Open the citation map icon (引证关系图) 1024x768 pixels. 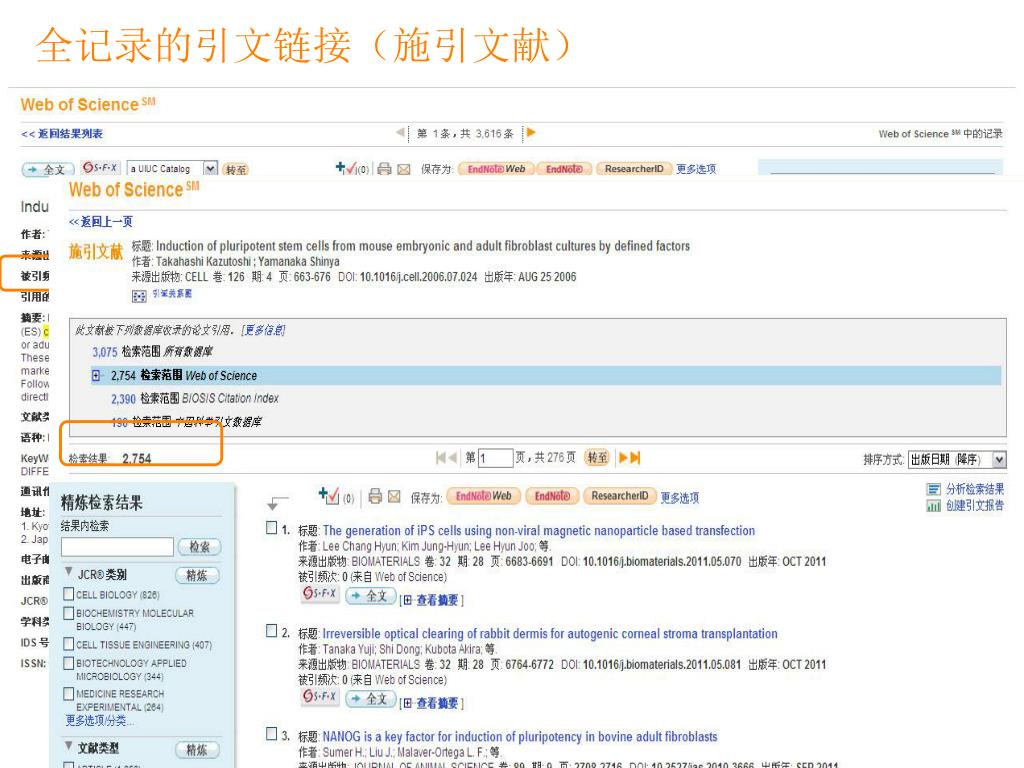point(139,296)
